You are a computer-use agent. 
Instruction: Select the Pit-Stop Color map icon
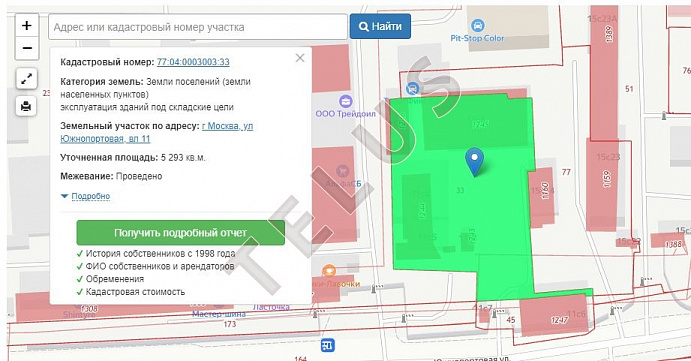point(477,25)
